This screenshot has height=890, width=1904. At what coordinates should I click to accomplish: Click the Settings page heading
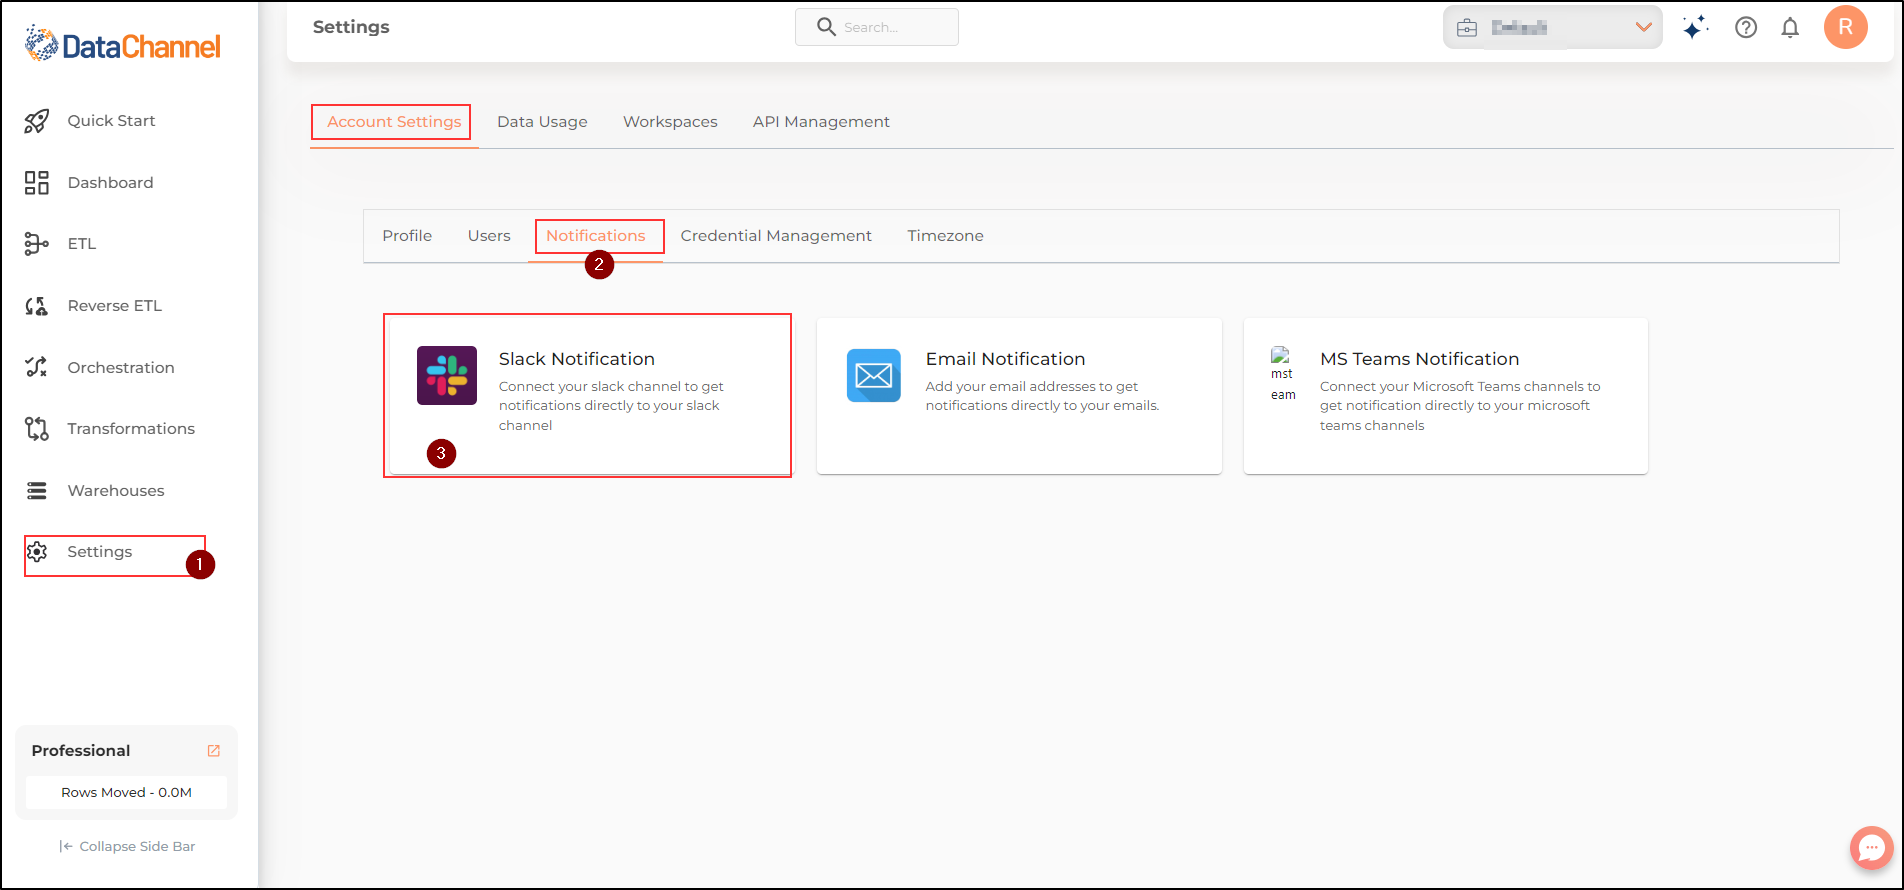[x=351, y=27]
